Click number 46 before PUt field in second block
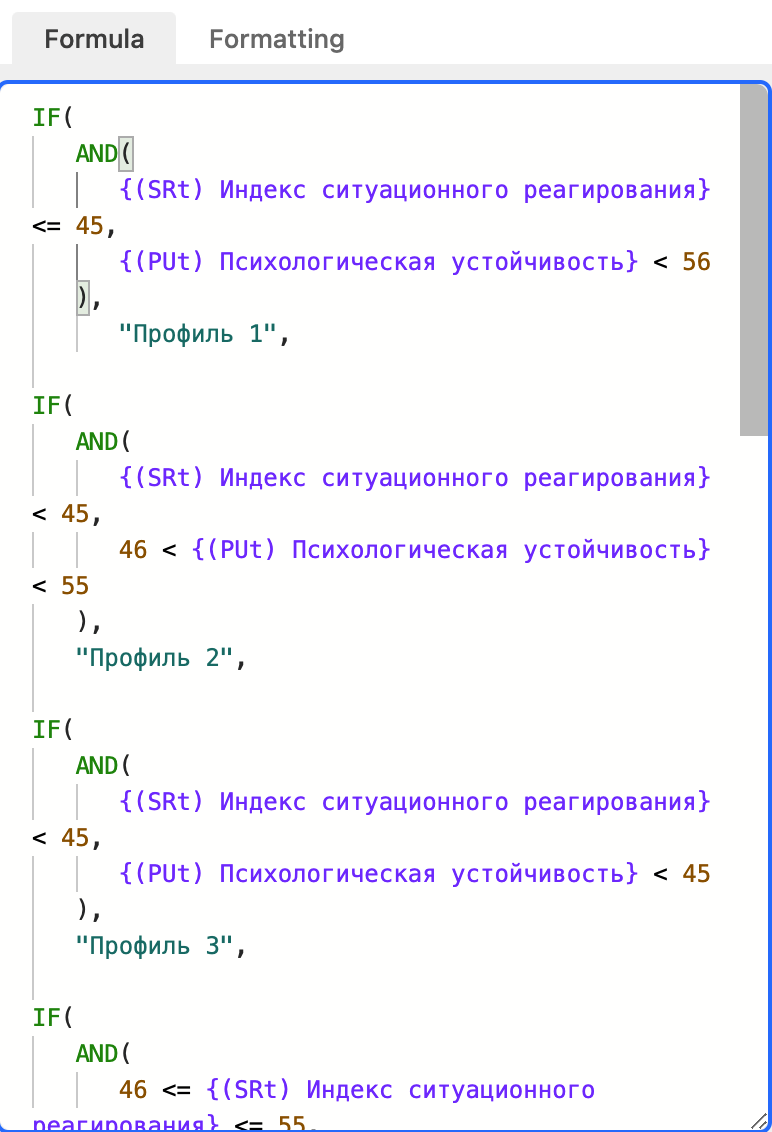The height and width of the screenshot is (1132, 772). 133,550
